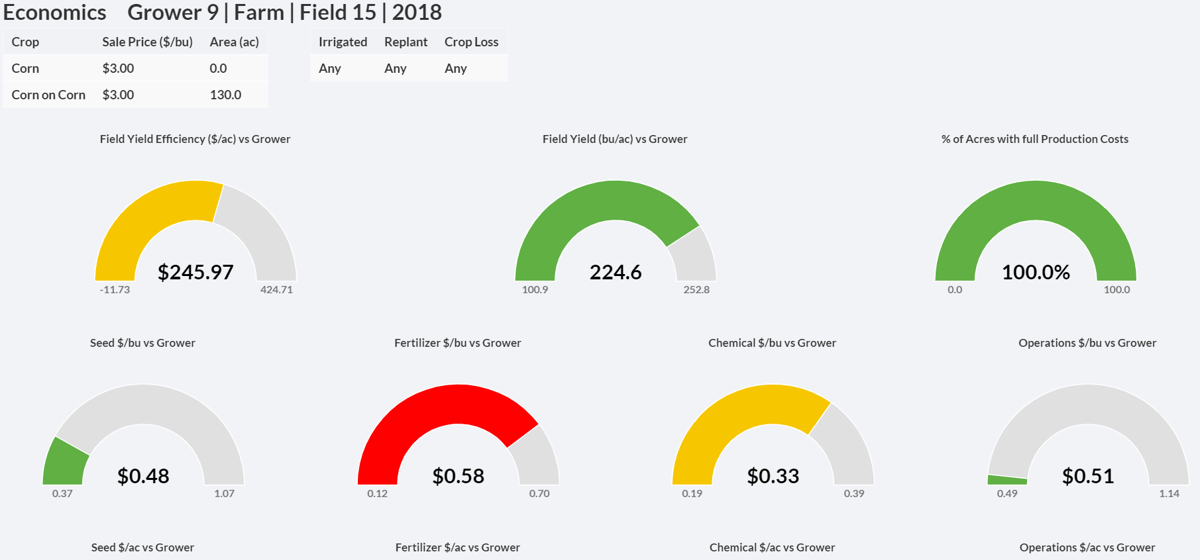Click the 'Area (ac)' column header

pyautogui.click(x=234, y=42)
